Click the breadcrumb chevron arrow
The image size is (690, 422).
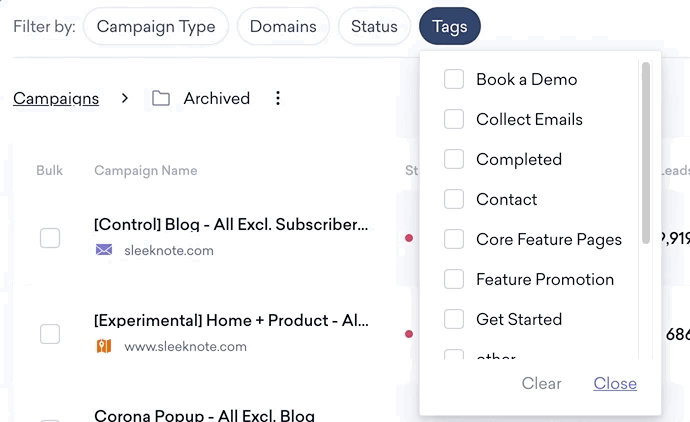tap(125, 98)
